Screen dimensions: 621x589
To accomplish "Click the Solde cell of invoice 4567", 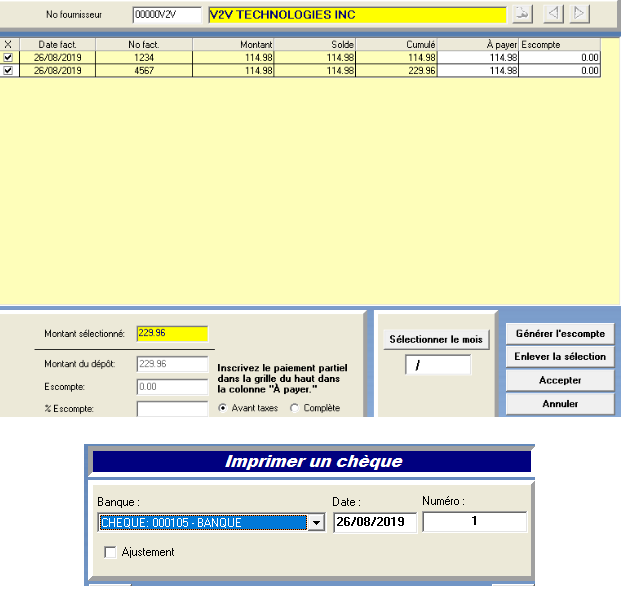I will [x=315, y=71].
